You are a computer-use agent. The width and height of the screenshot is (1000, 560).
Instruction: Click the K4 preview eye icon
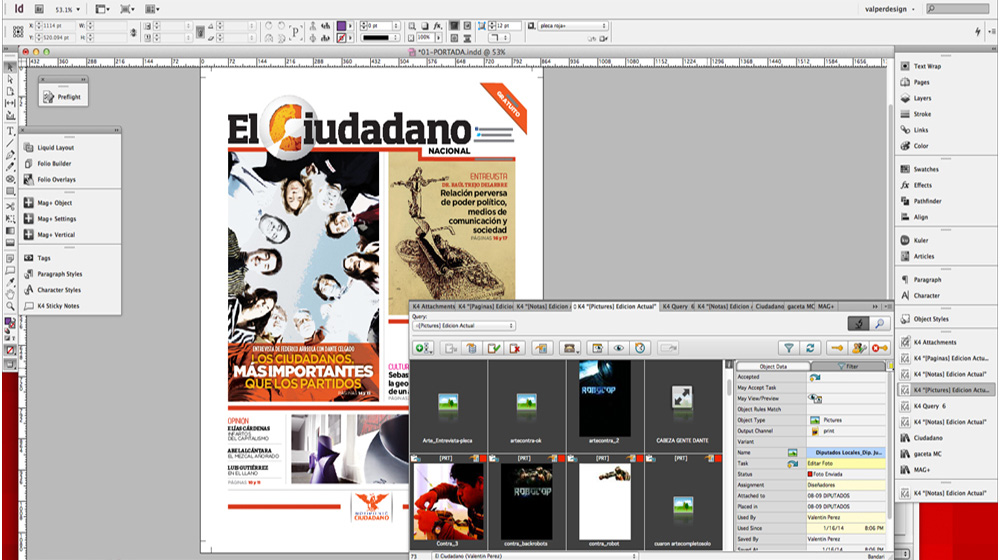[619, 348]
